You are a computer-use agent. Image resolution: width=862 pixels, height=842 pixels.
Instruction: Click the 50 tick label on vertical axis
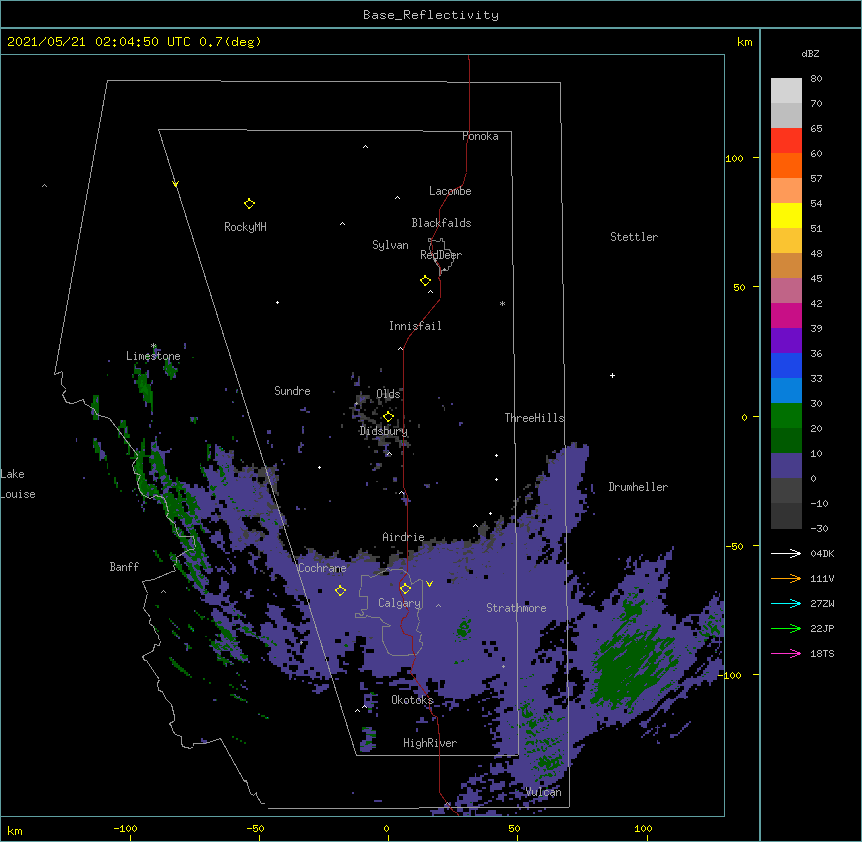(x=739, y=287)
